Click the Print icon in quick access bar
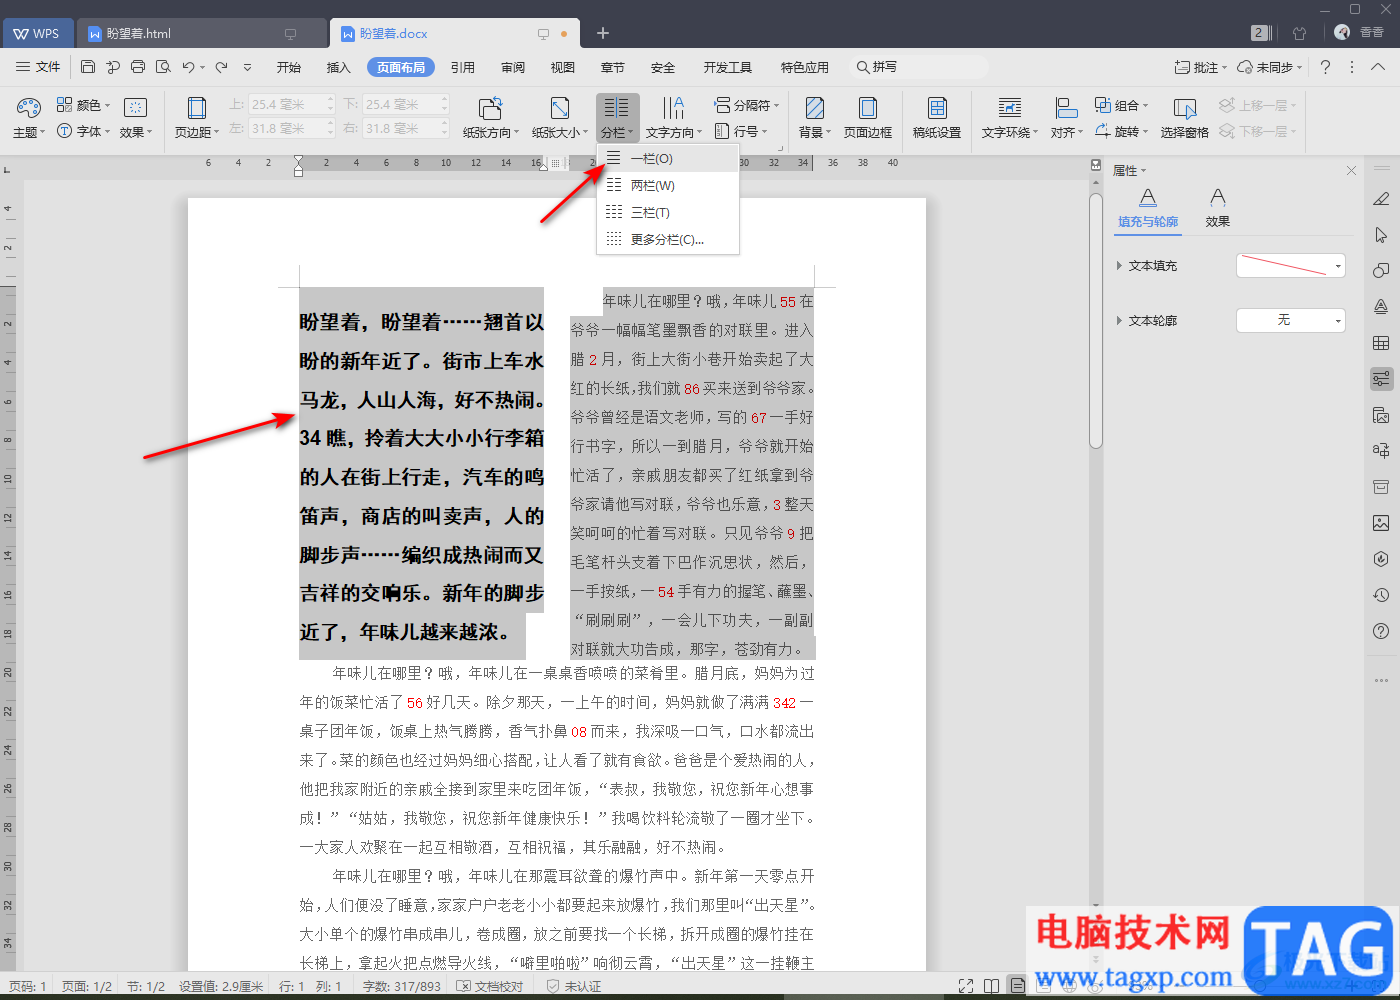This screenshot has width=1400, height=1000. [138, 67]
